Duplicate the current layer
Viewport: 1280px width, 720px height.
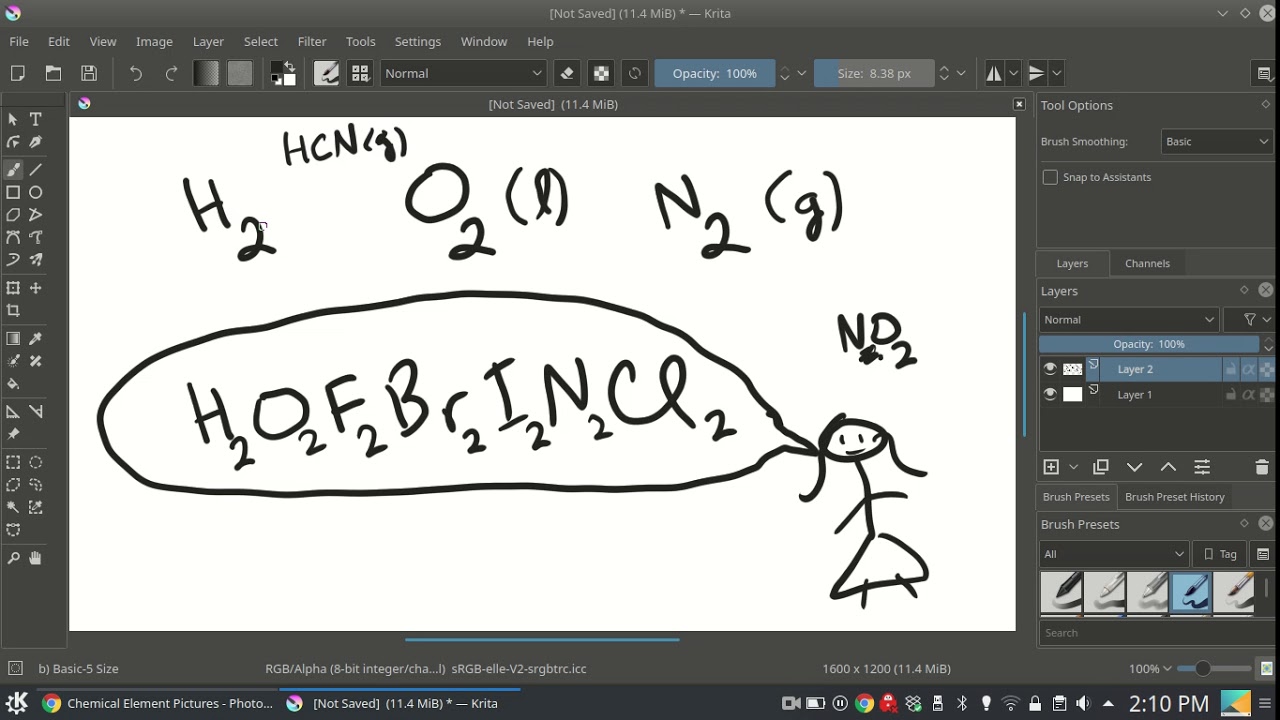1101,467
